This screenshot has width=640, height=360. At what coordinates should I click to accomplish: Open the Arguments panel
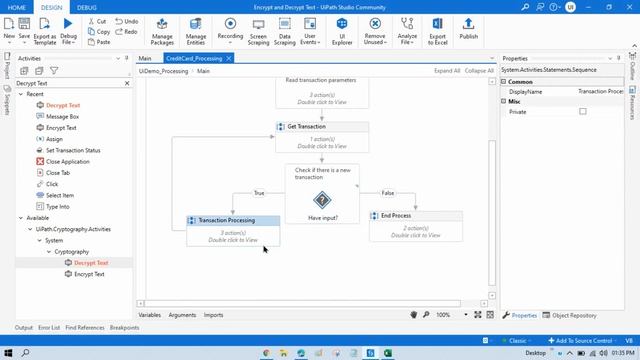(x=182, y=315)
